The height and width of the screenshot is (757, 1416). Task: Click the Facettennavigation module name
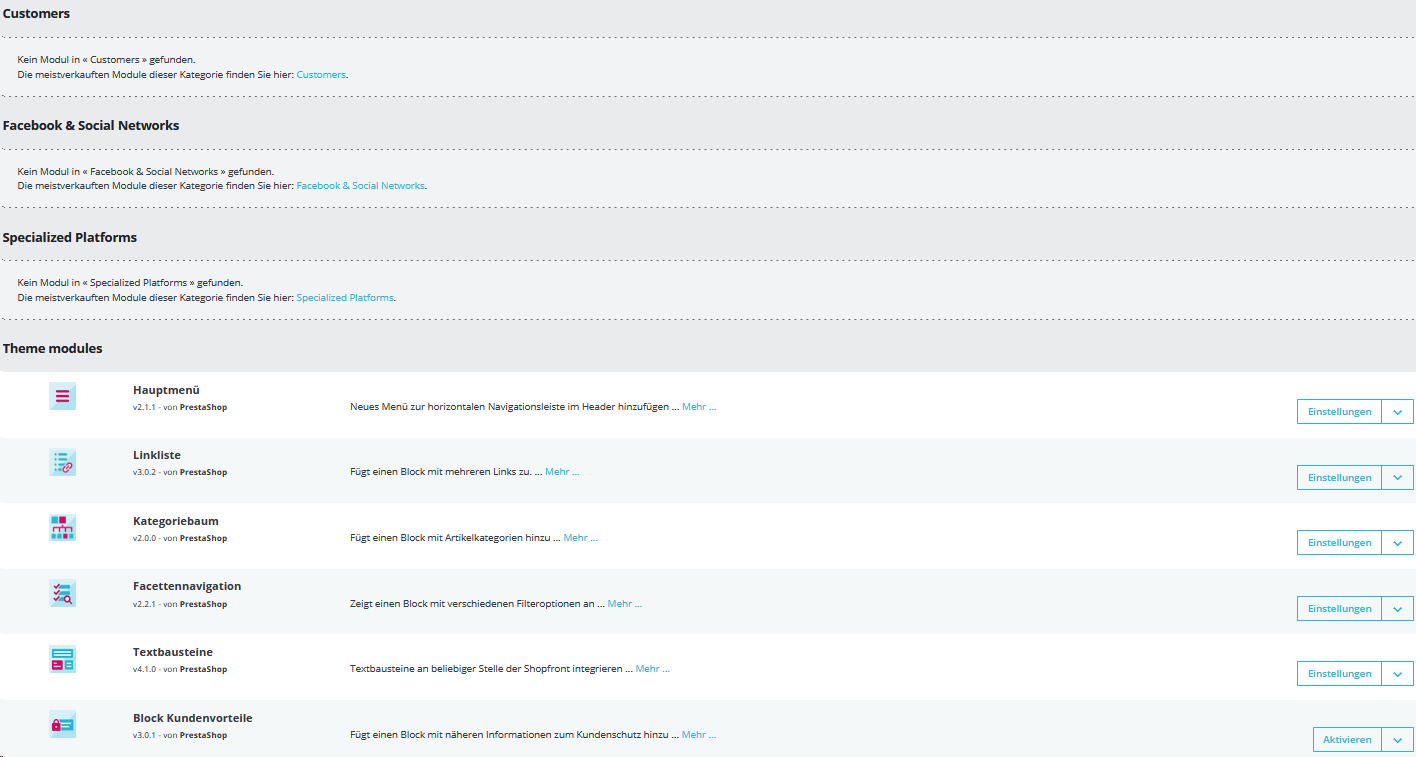click(x=187, y=586)
